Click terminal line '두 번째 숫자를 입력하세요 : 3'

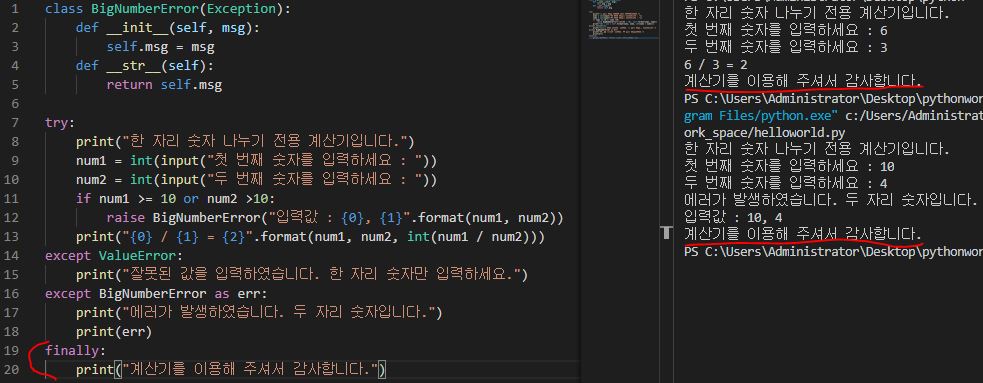786,48
